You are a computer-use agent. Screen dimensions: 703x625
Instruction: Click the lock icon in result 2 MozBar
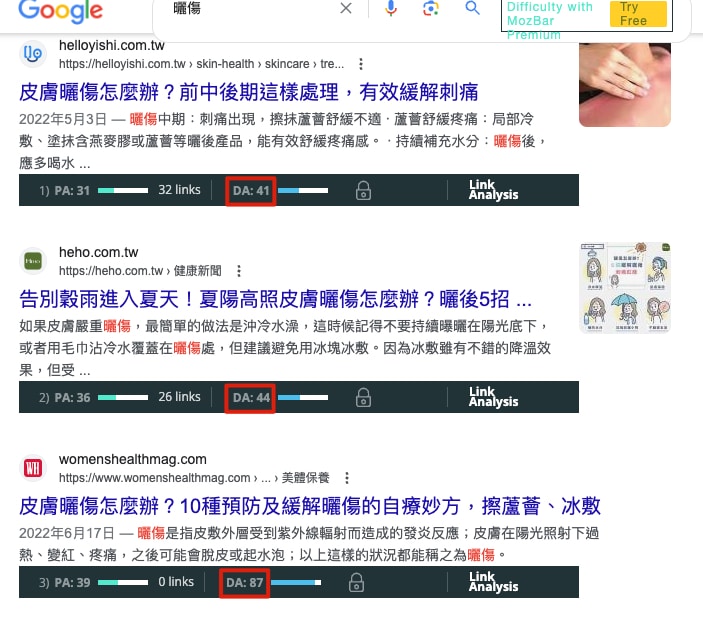[363, 397]
